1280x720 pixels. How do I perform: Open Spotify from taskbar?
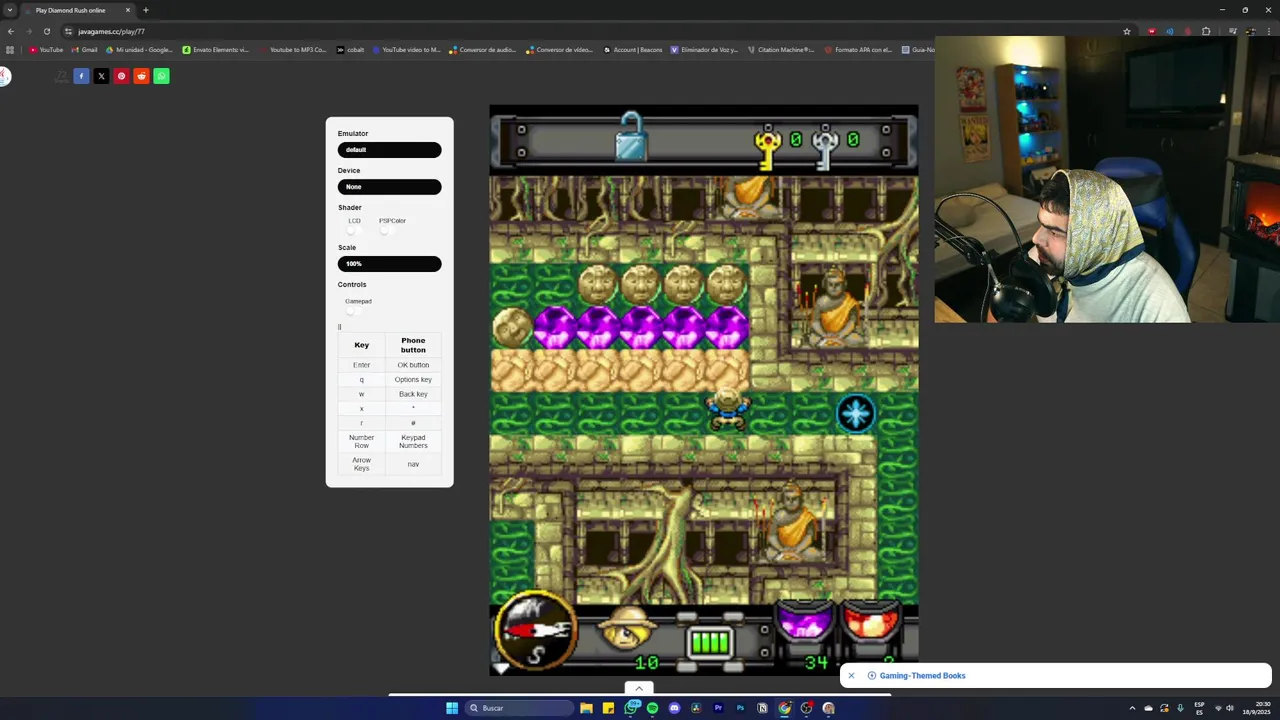pos(652,708)
